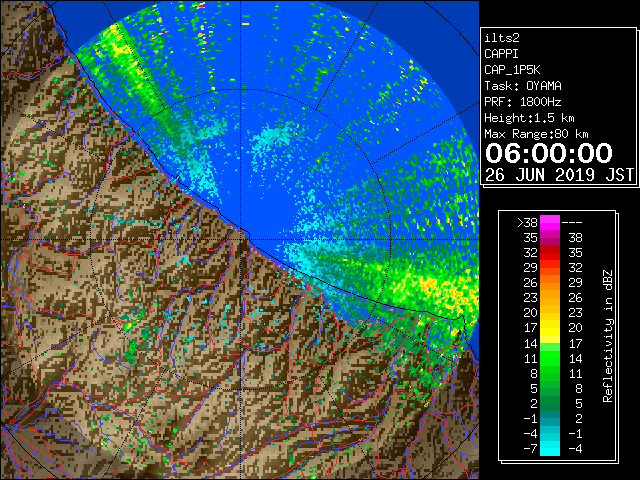Click the 'CAP_1P5K' label
640x480 pixels.
click(512, 70)
